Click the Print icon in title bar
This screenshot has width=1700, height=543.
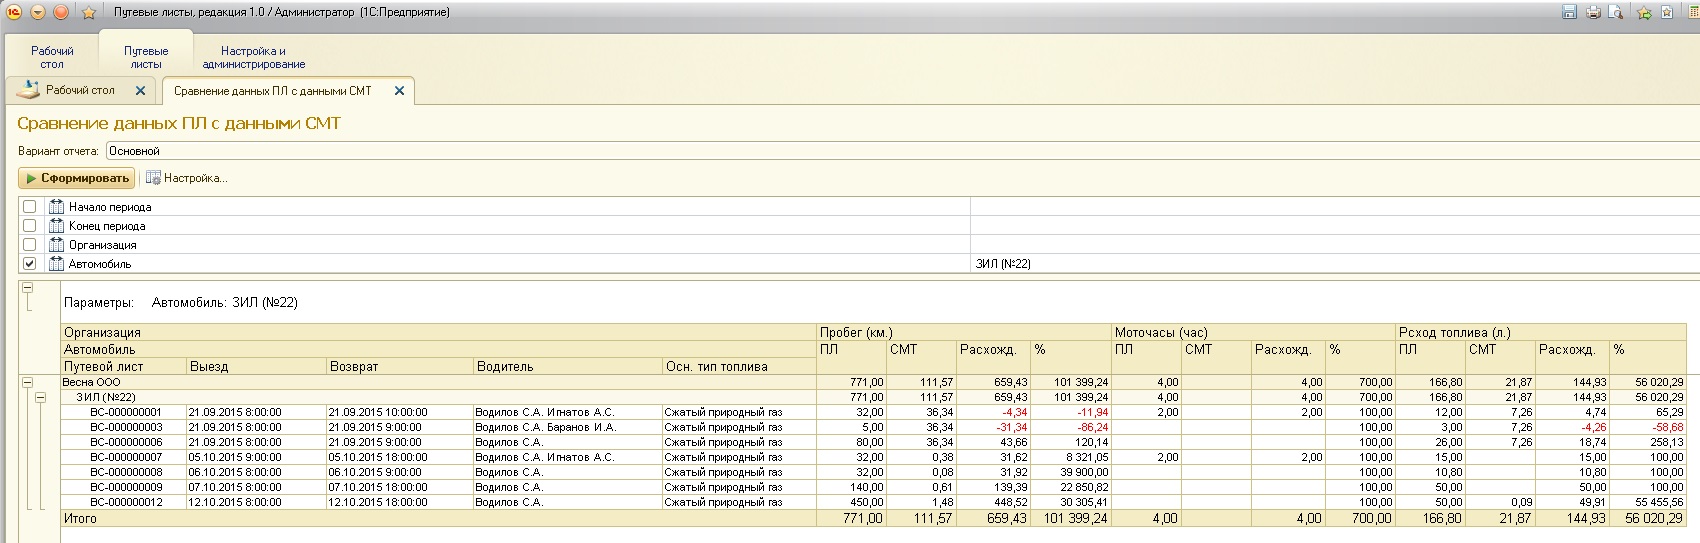[1593, 12]
